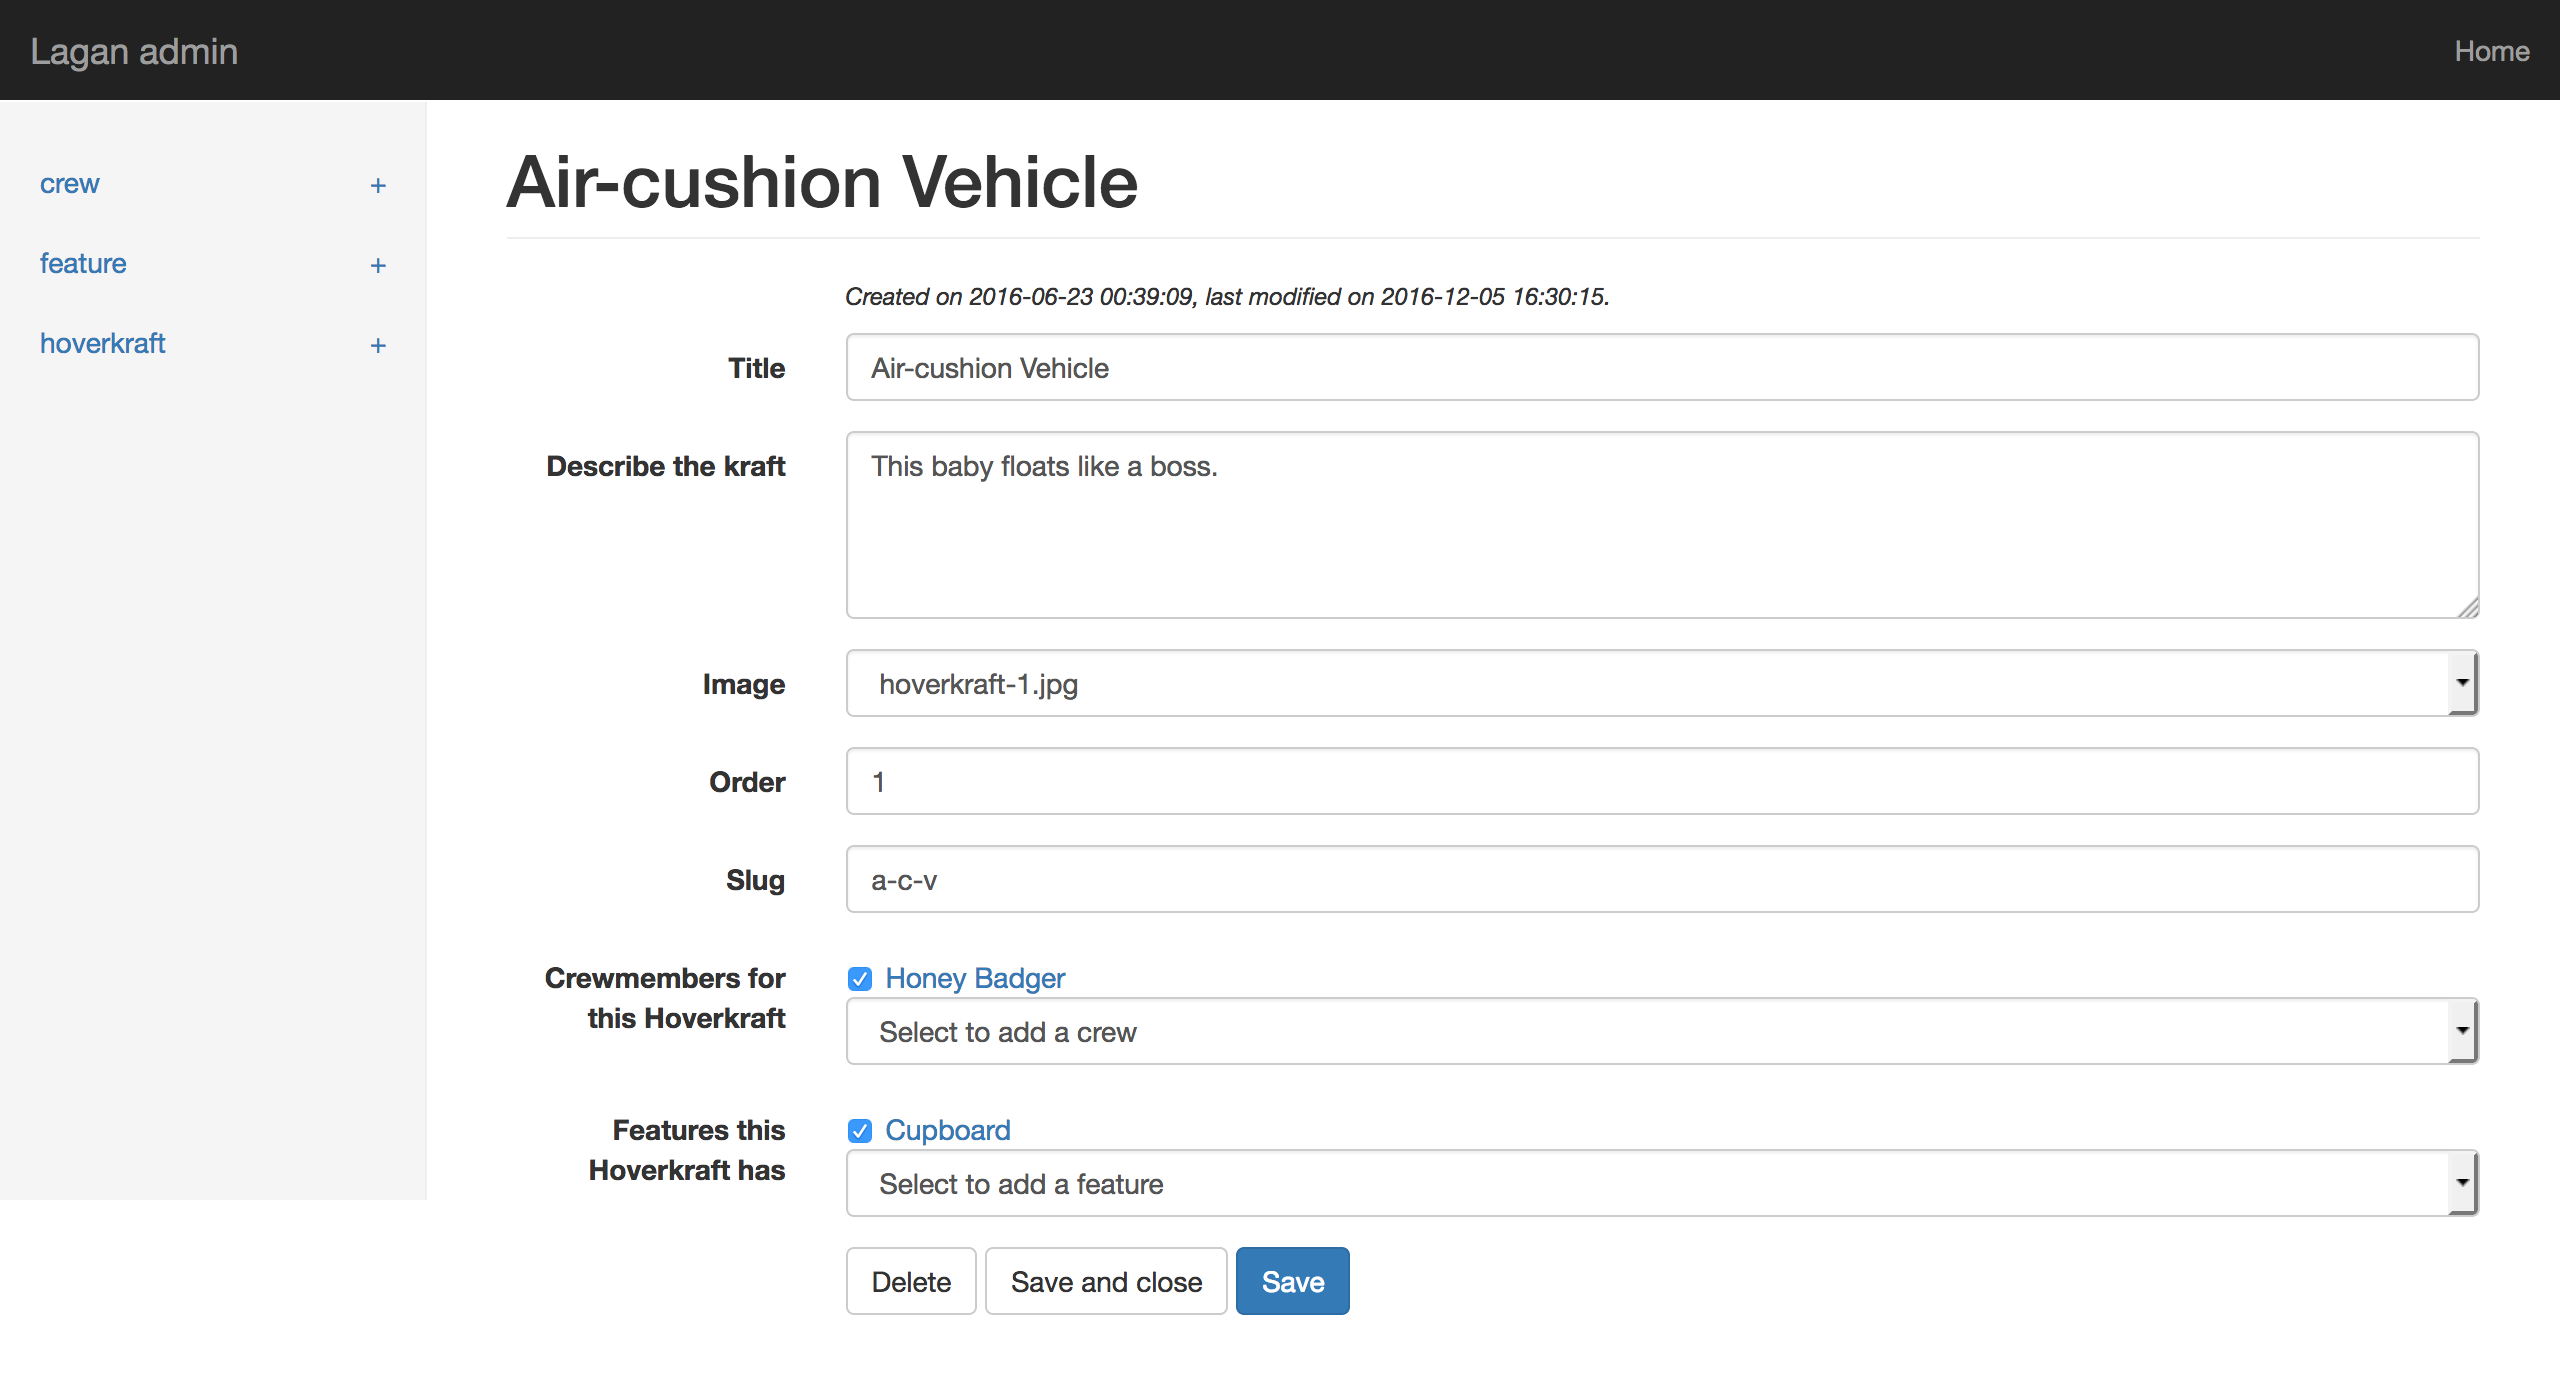Viewport: 2560px width, 1386px height.
Task: Open the Image file dropdown
Action: tap(1661, 684)
